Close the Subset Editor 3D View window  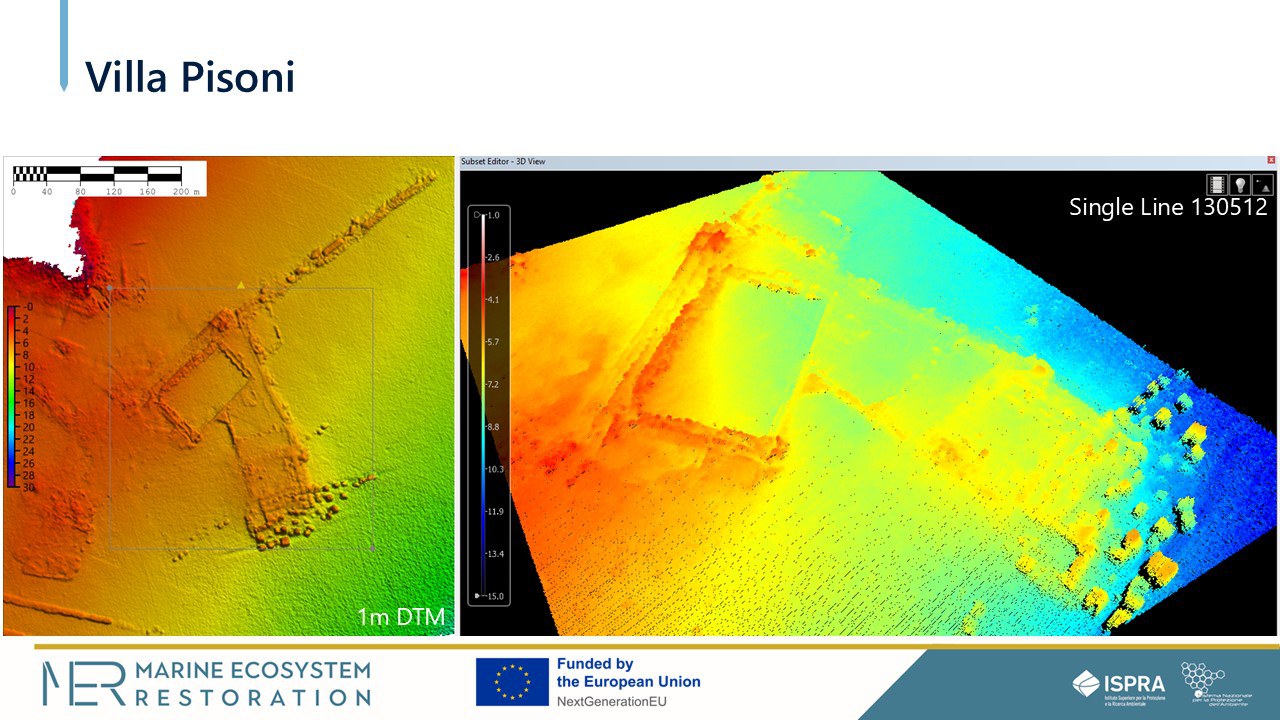1271,160
